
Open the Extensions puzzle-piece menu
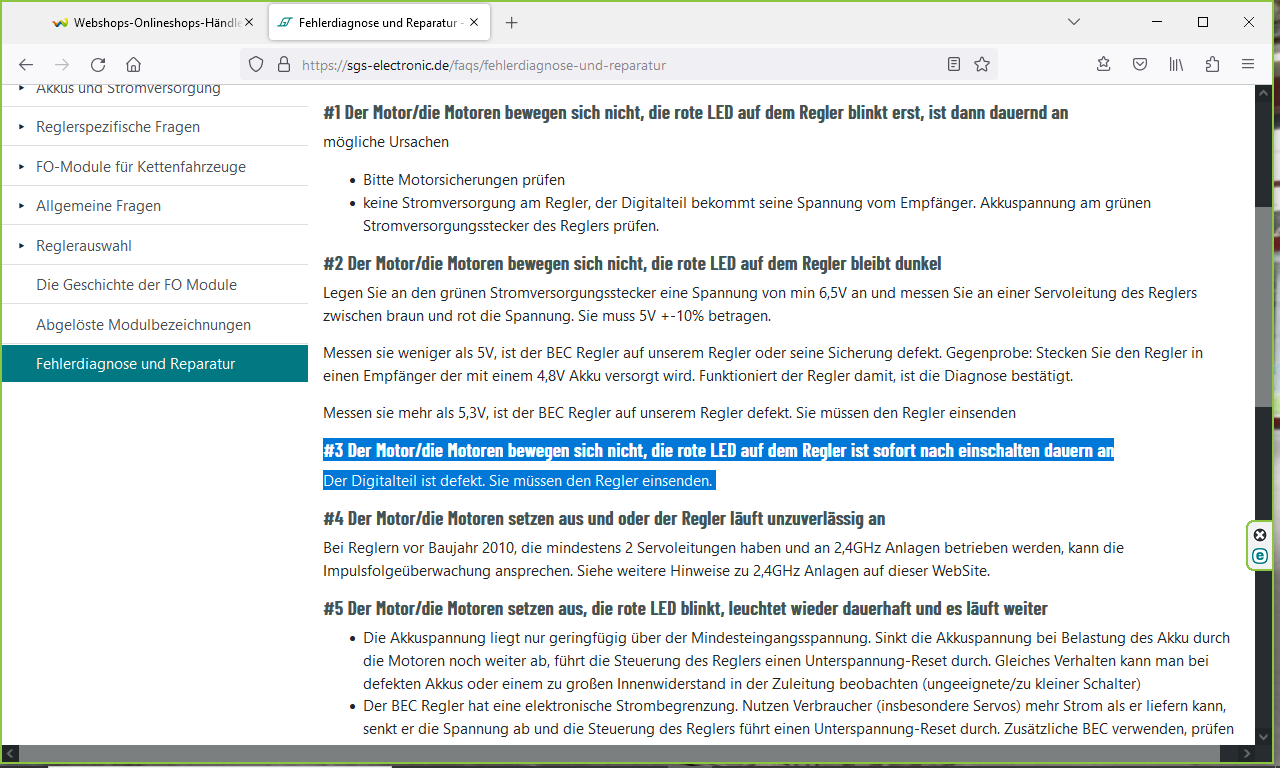[1212, 64]
